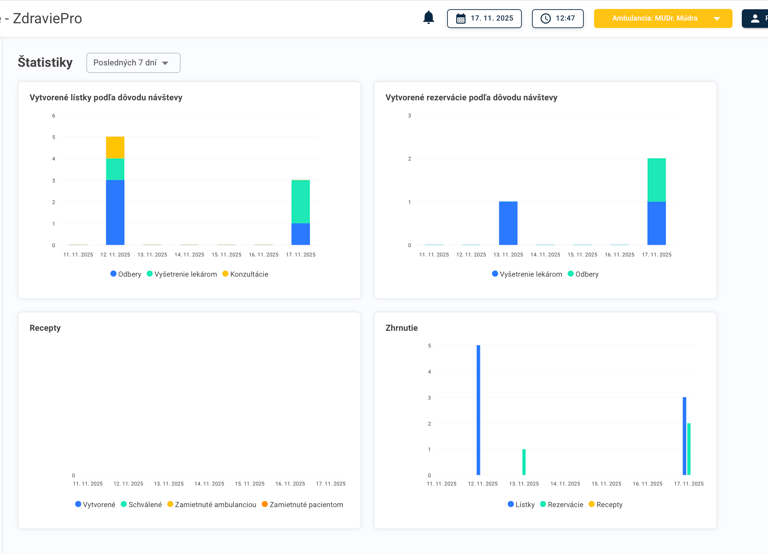Toggle Schválené legend item
768x554 pixels.
point(141,505)
